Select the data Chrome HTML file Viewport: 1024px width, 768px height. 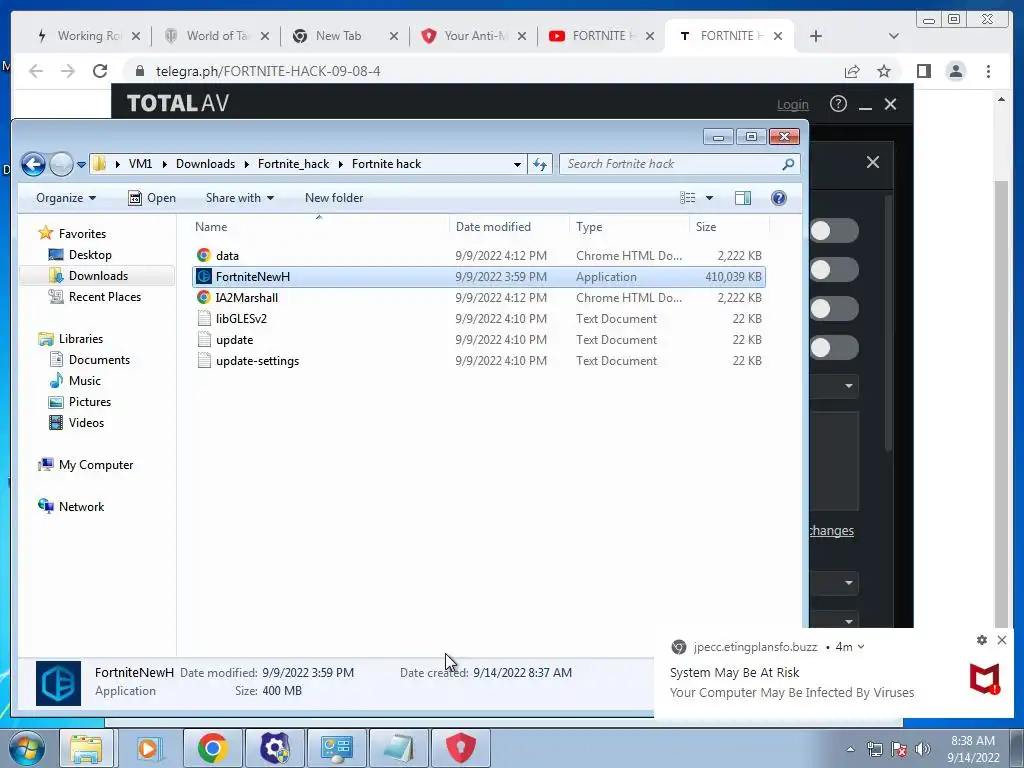[x=478, y=255]
